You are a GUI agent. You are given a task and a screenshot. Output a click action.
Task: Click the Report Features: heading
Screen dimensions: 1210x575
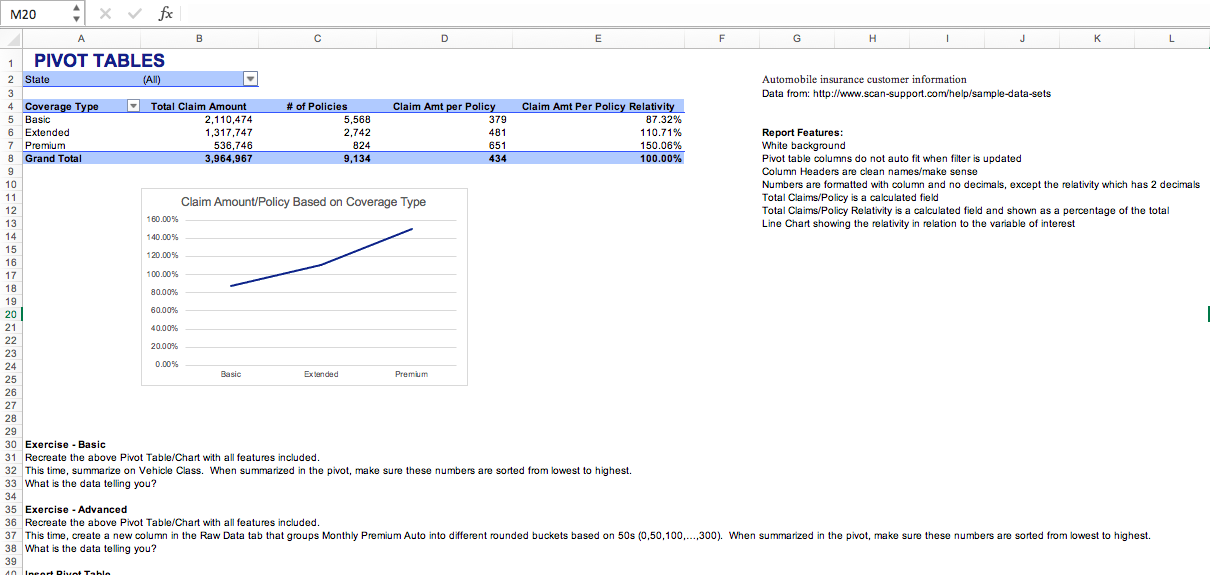click(802, 132)
